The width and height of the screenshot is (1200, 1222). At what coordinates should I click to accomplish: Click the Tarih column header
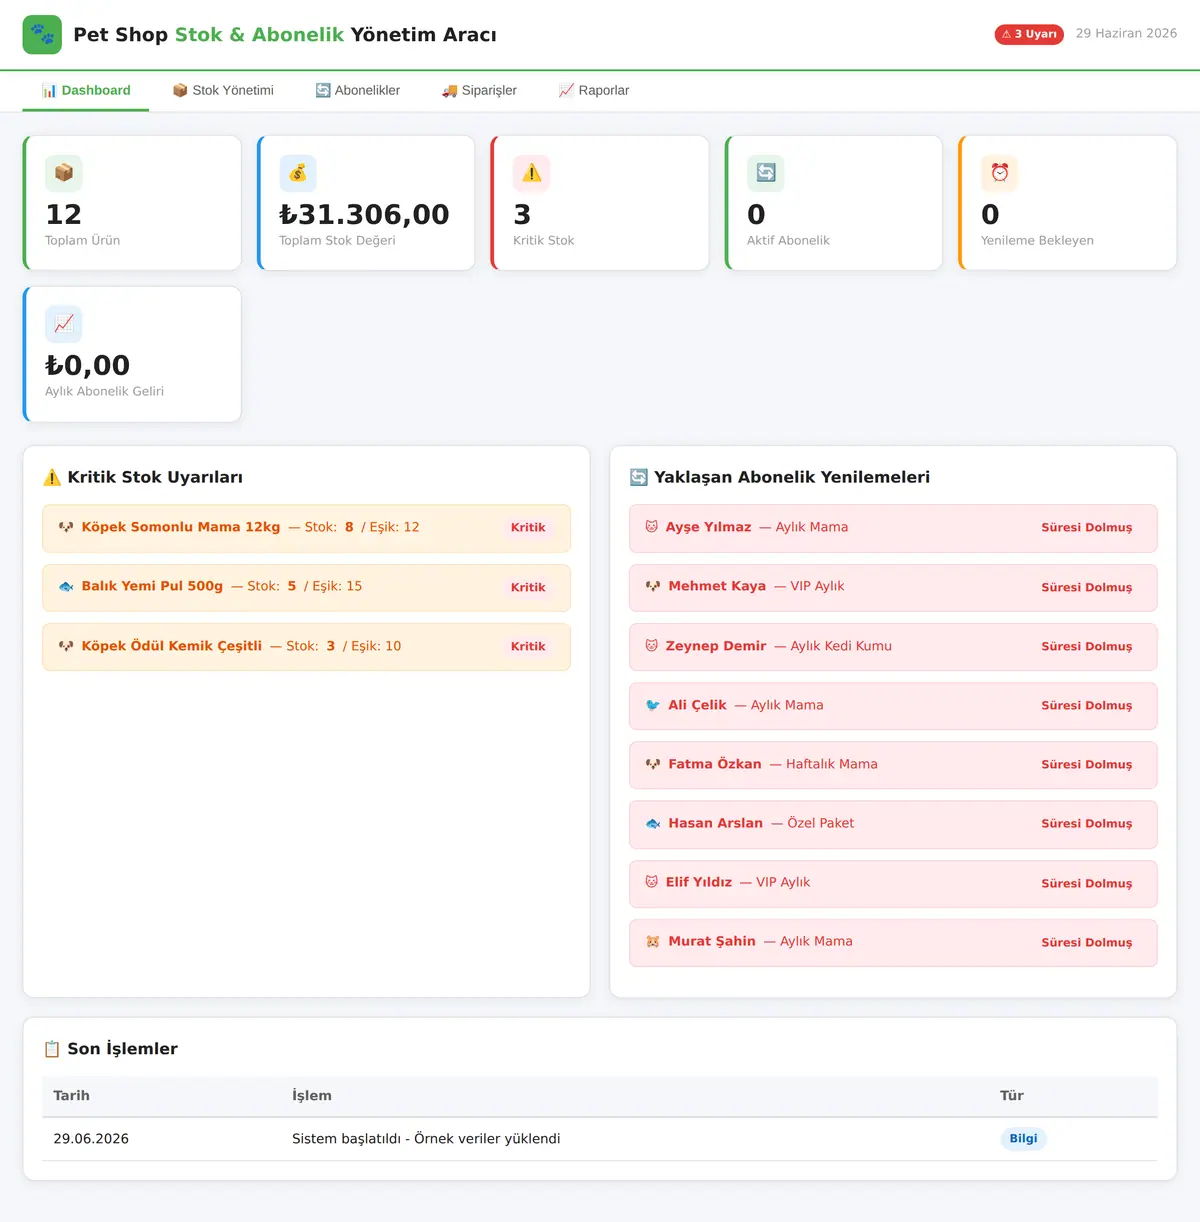click(72, 1096)
